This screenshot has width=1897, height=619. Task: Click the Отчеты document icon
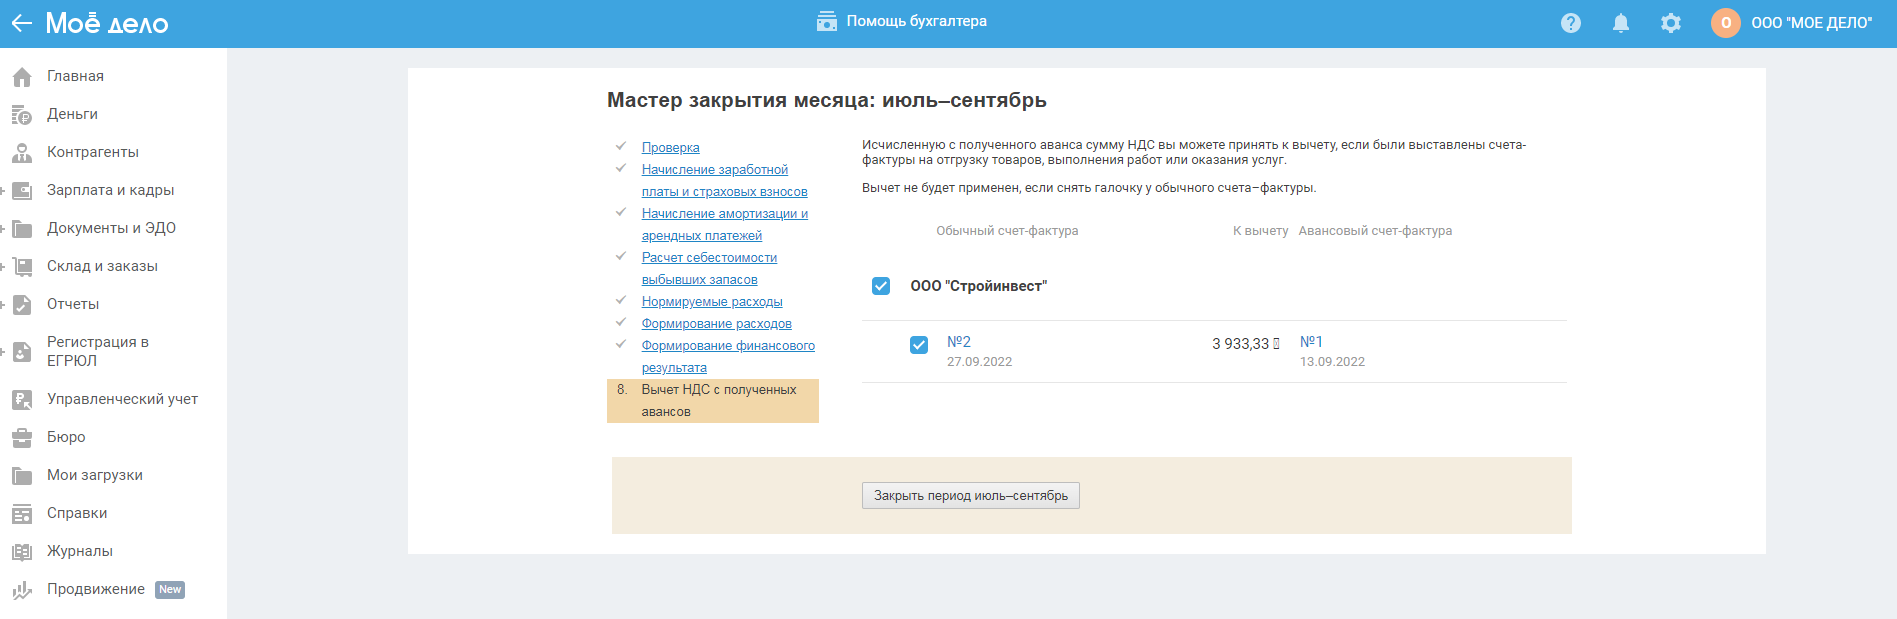tap(22, 304)
